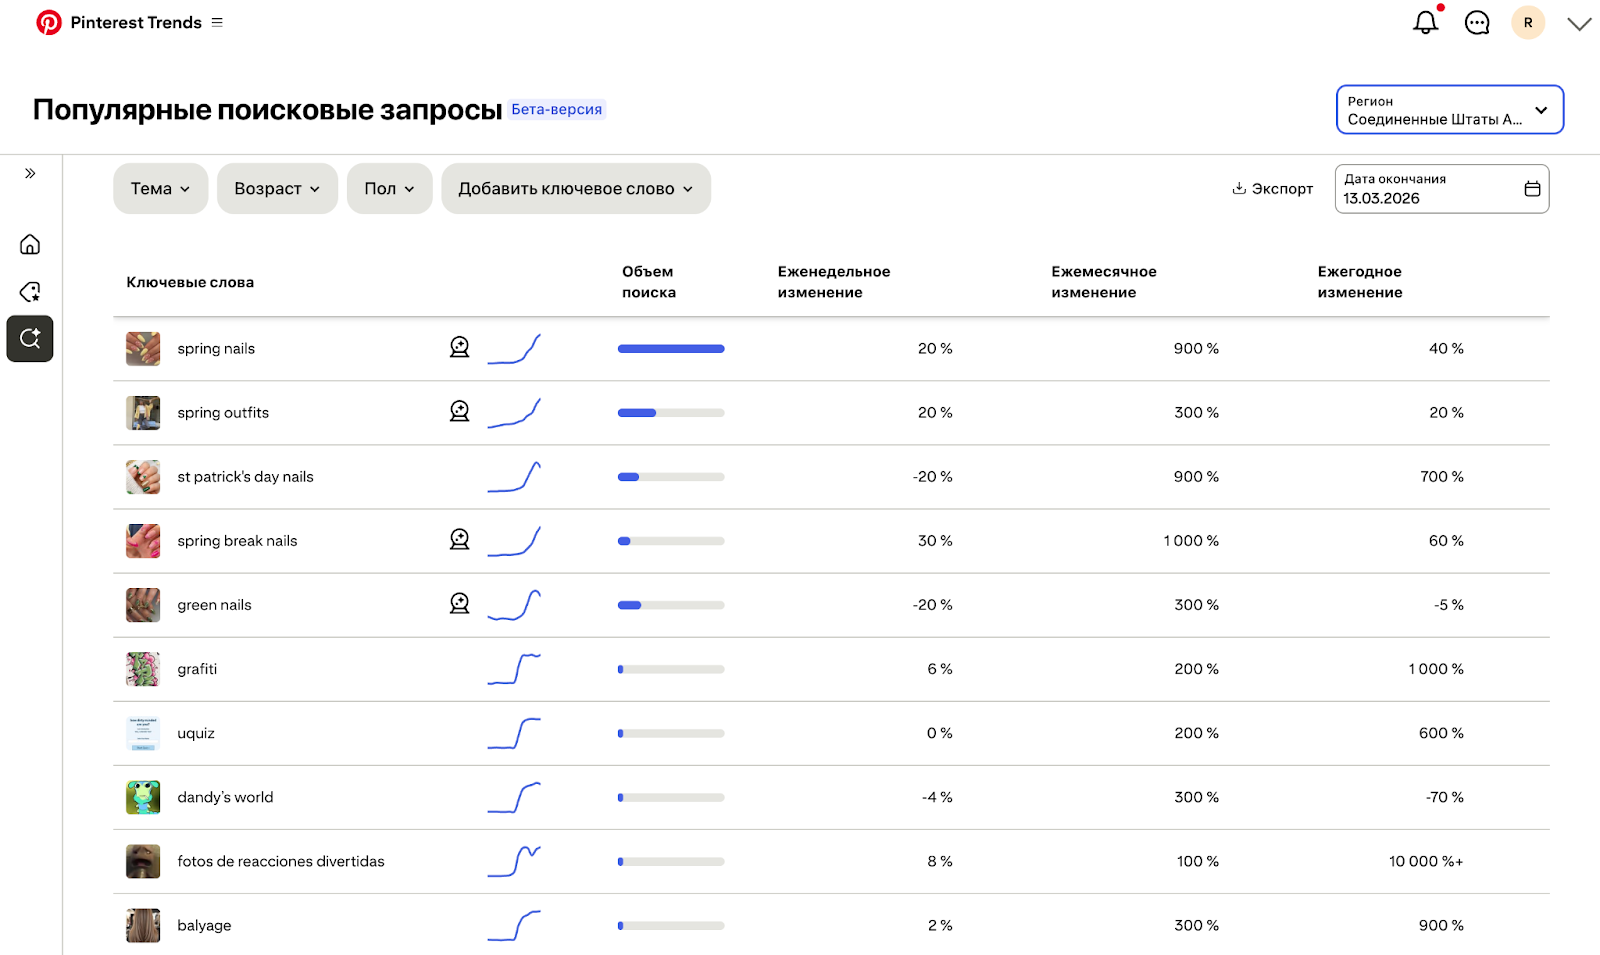Open the Пол filter dropdown
Image resolution: width=1600 pixels, height=955 pixels.
[389, 189]
